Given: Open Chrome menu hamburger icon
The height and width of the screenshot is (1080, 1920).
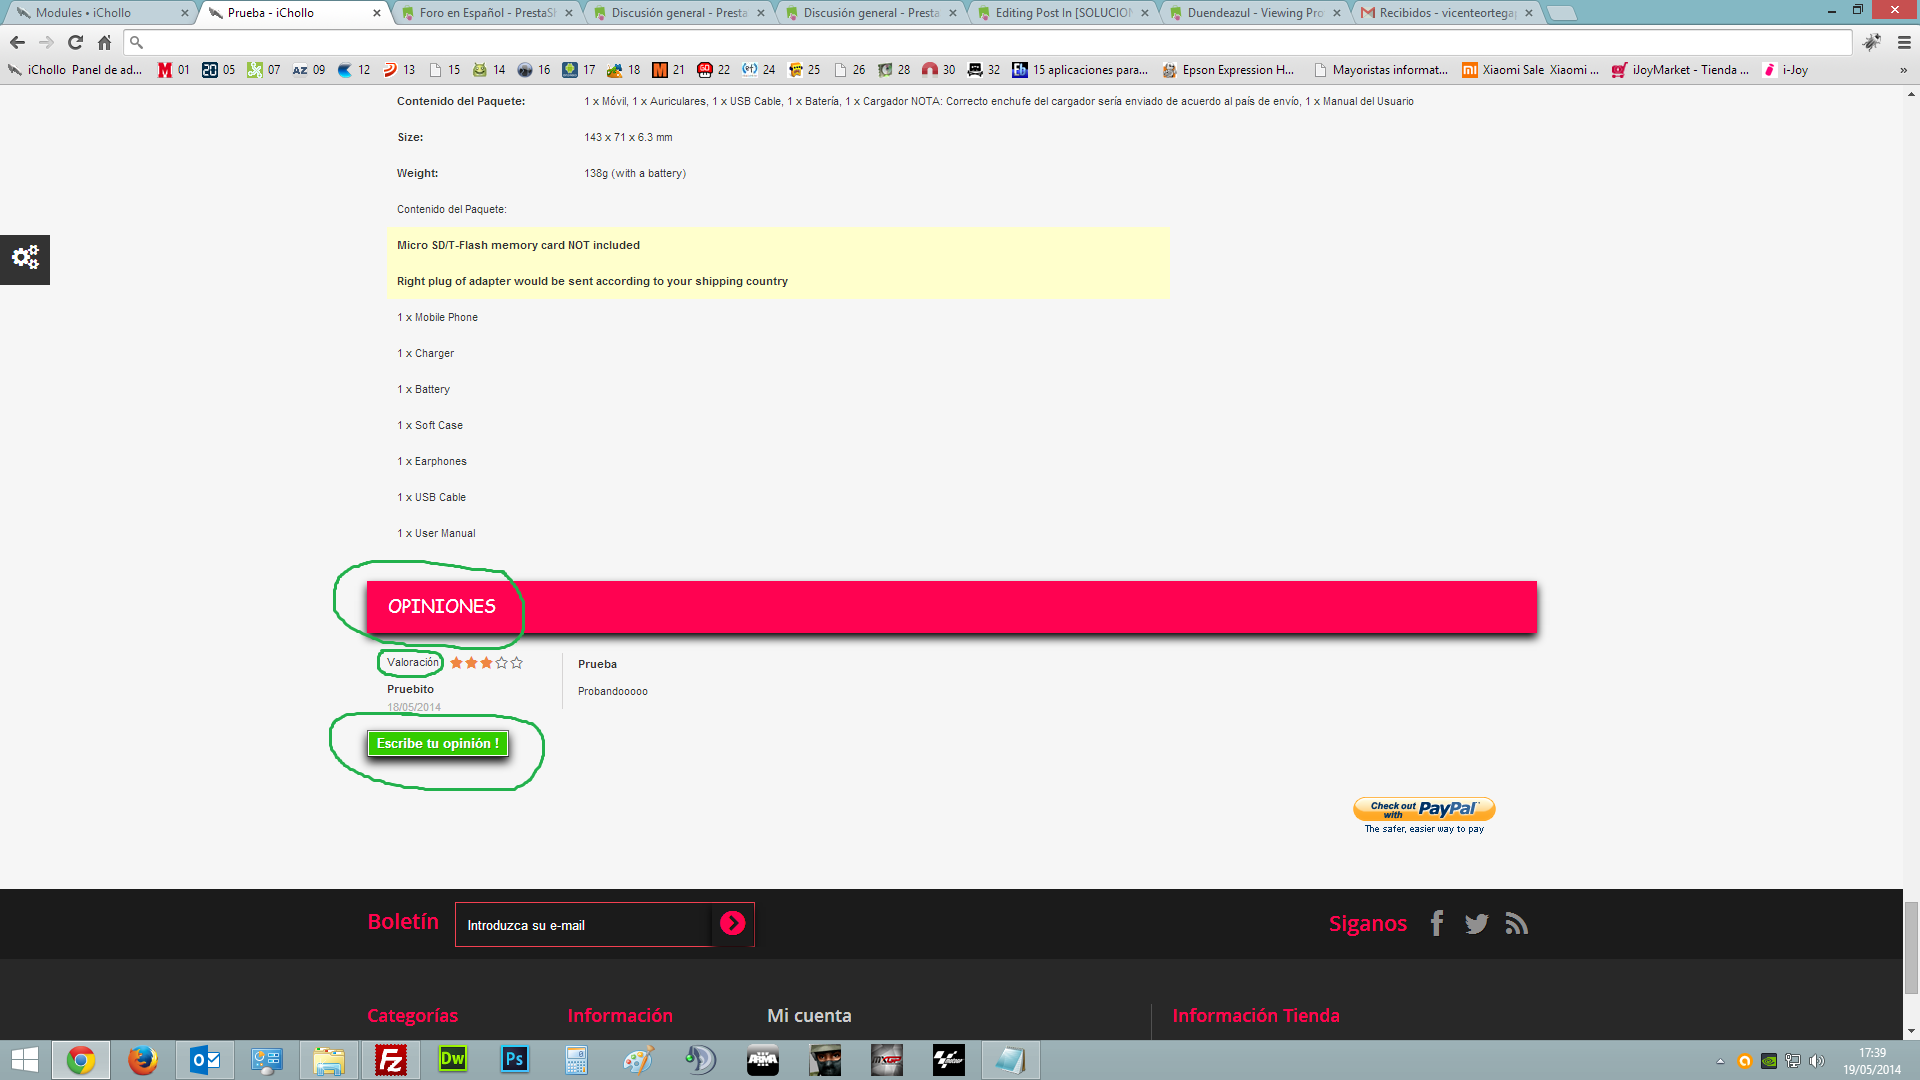Looking at the screenshot, I should (x=1904, y=42).
